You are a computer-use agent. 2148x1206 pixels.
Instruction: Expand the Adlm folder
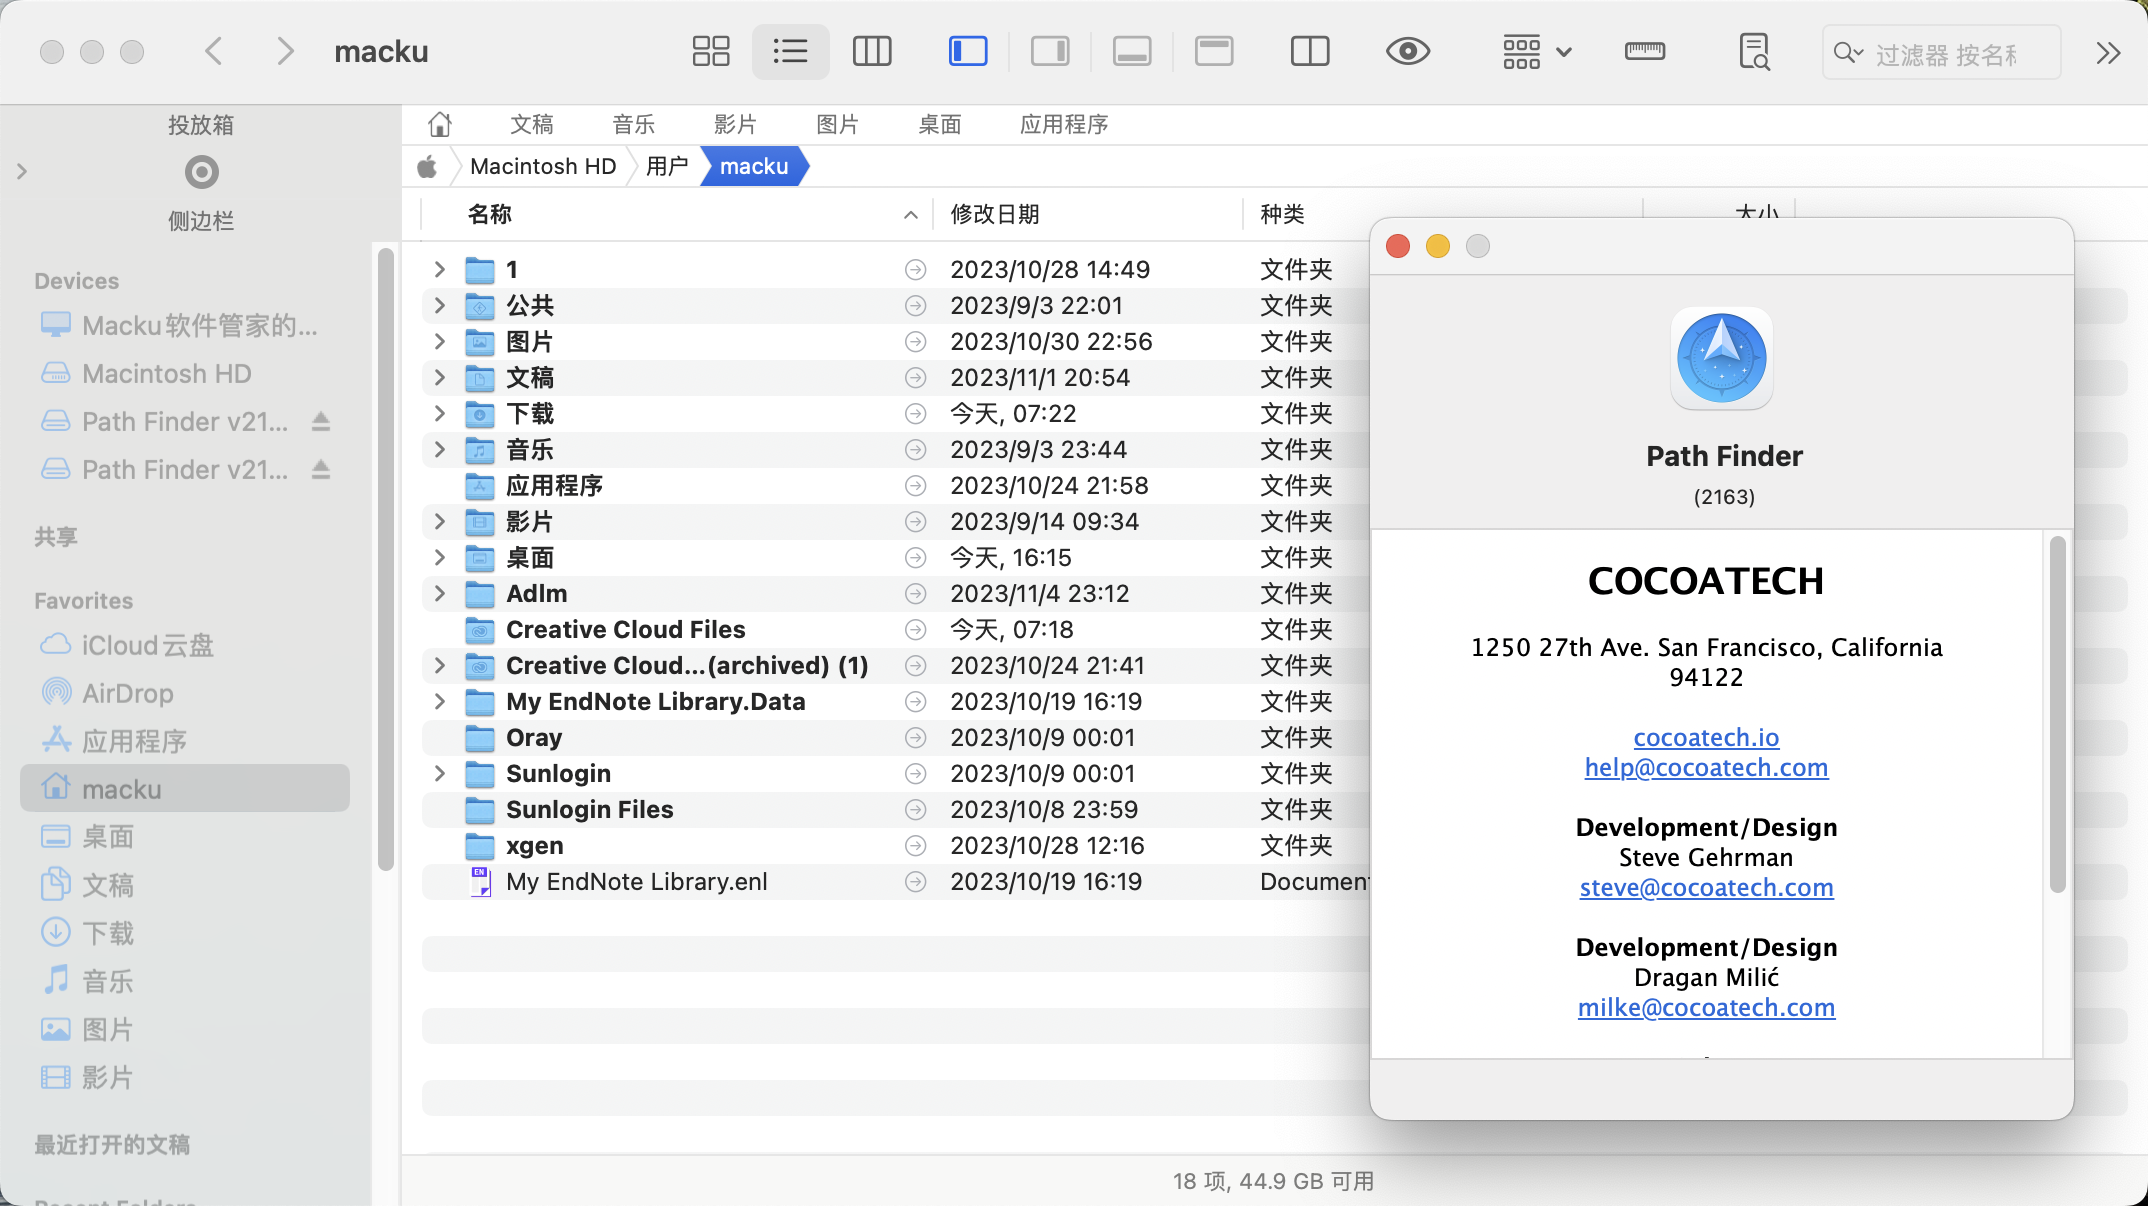439,593
